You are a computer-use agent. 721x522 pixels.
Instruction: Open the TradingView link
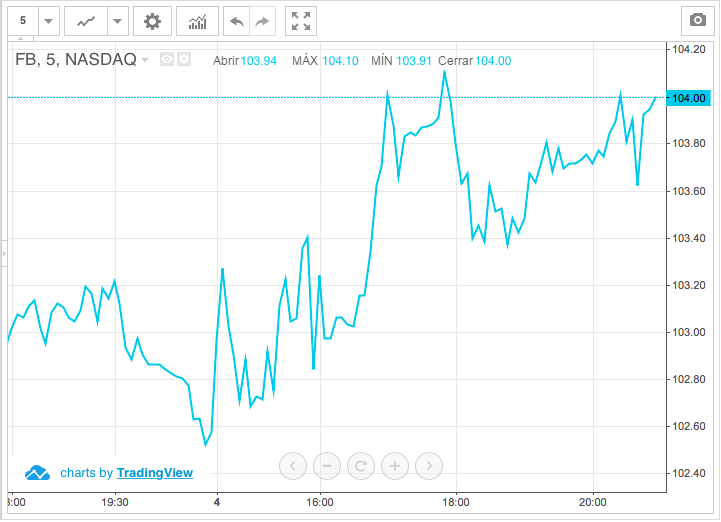[x=154, y=473]
